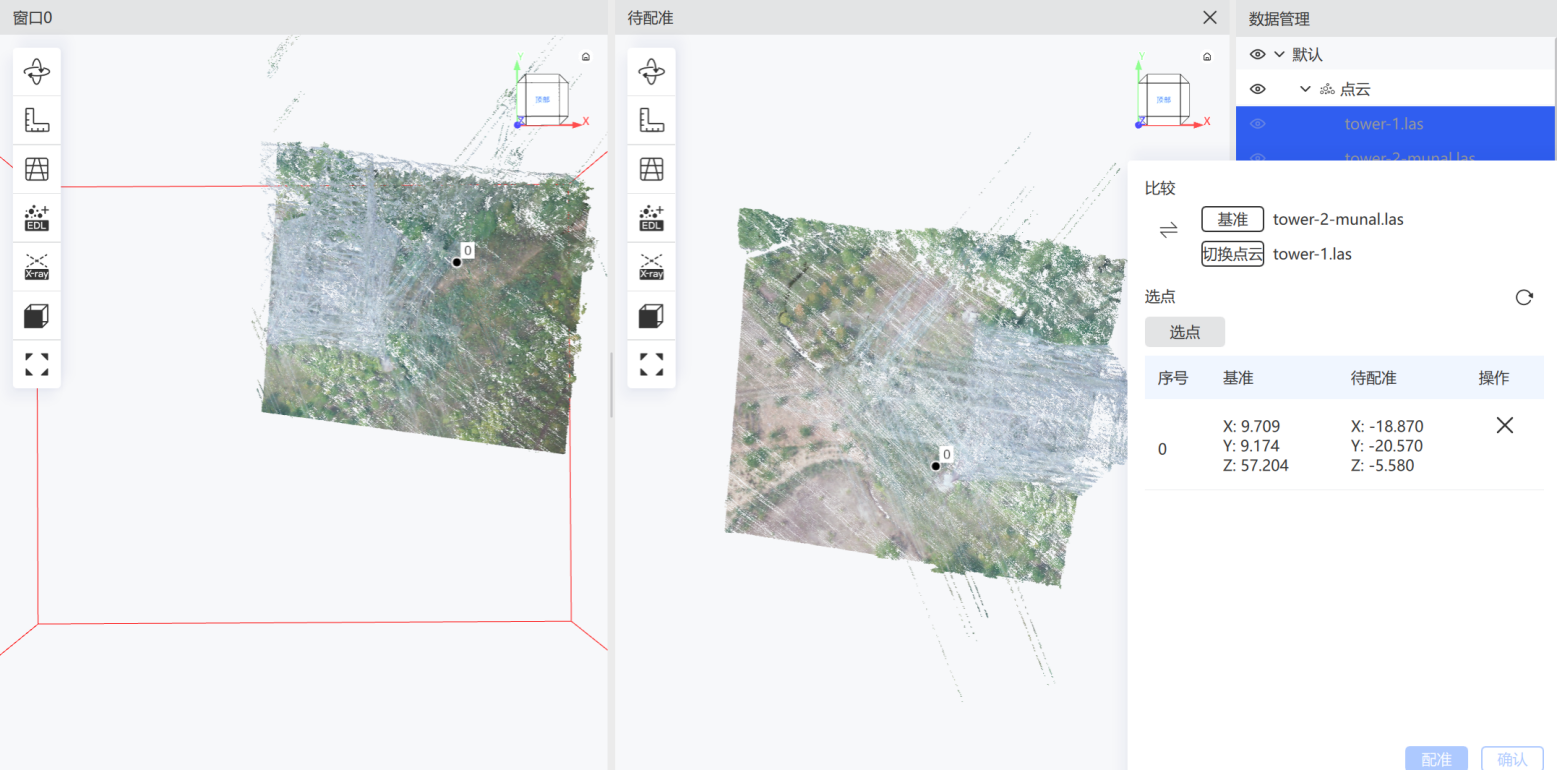Toggle visibility eye for 默认 group

point(1258,54)
